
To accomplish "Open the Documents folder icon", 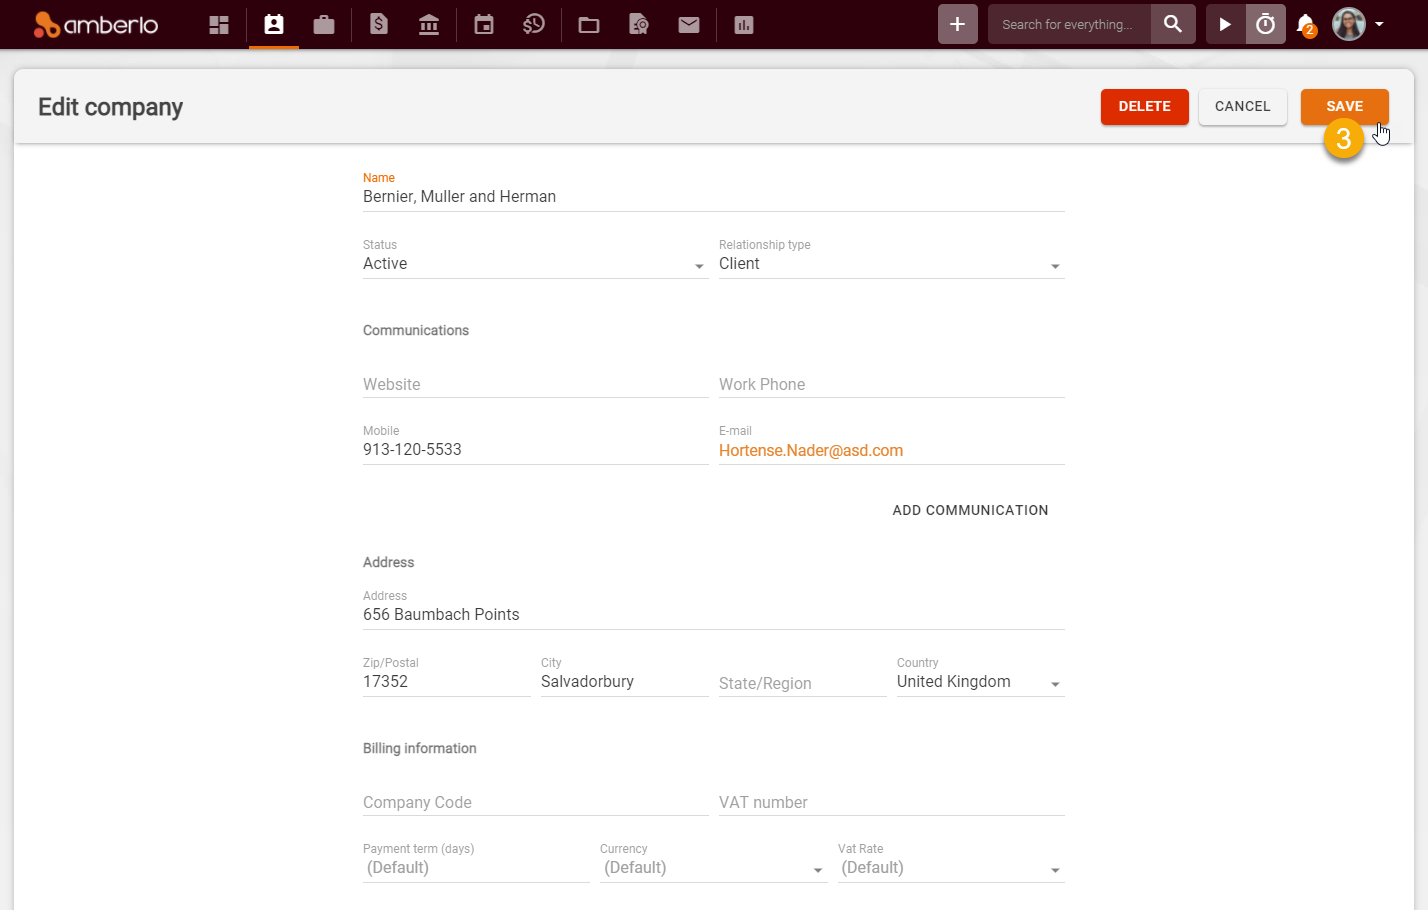I will [x=589, y=24].
